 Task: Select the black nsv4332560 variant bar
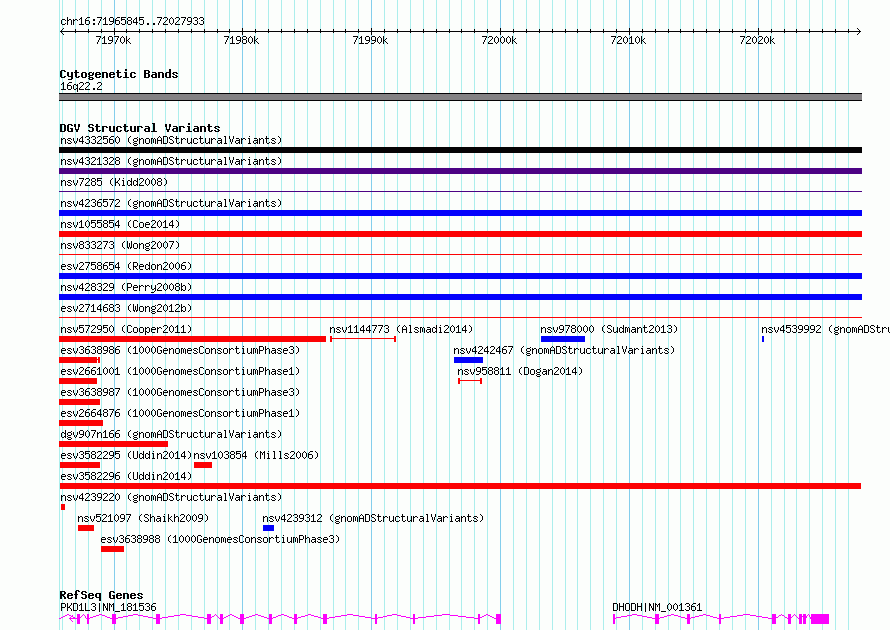[x=460, y=150]
